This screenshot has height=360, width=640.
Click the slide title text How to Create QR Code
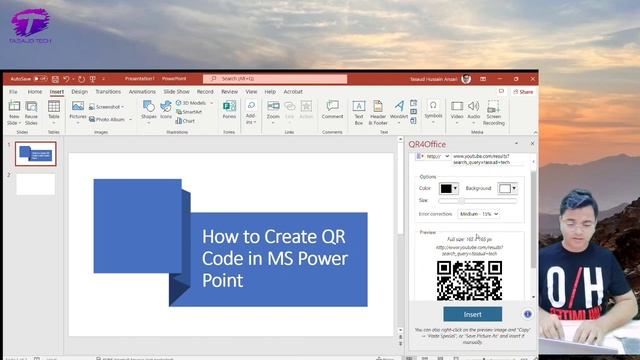[275, 258]
